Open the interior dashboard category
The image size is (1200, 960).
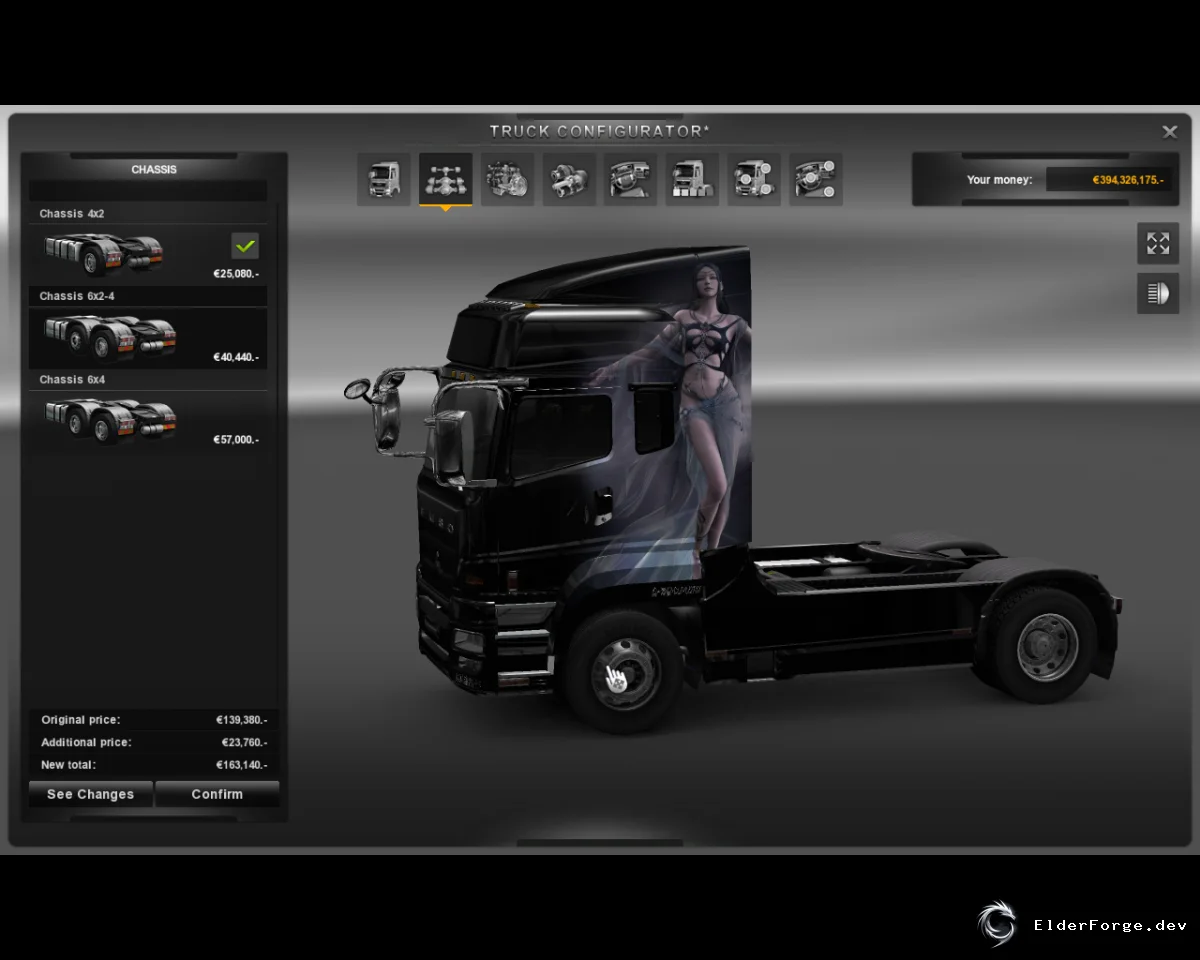[x=630, y=180]
